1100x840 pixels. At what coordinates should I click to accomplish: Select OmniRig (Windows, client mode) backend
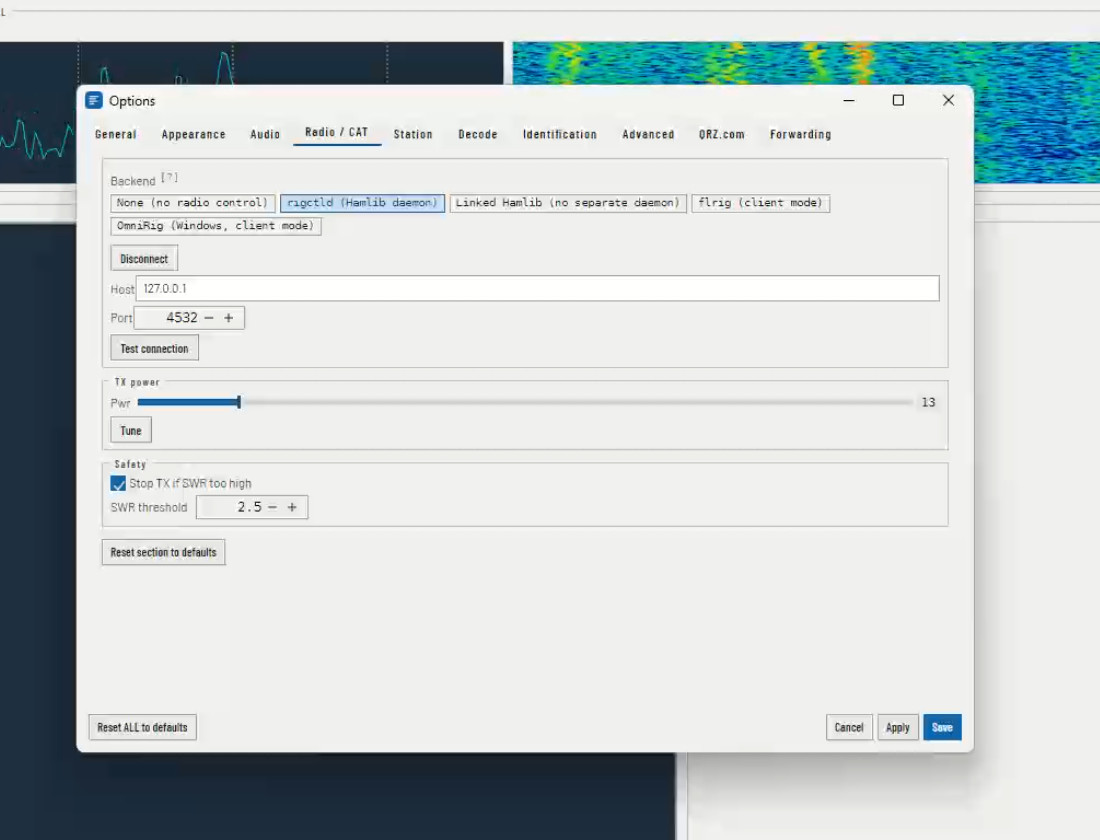click(215, 226)
